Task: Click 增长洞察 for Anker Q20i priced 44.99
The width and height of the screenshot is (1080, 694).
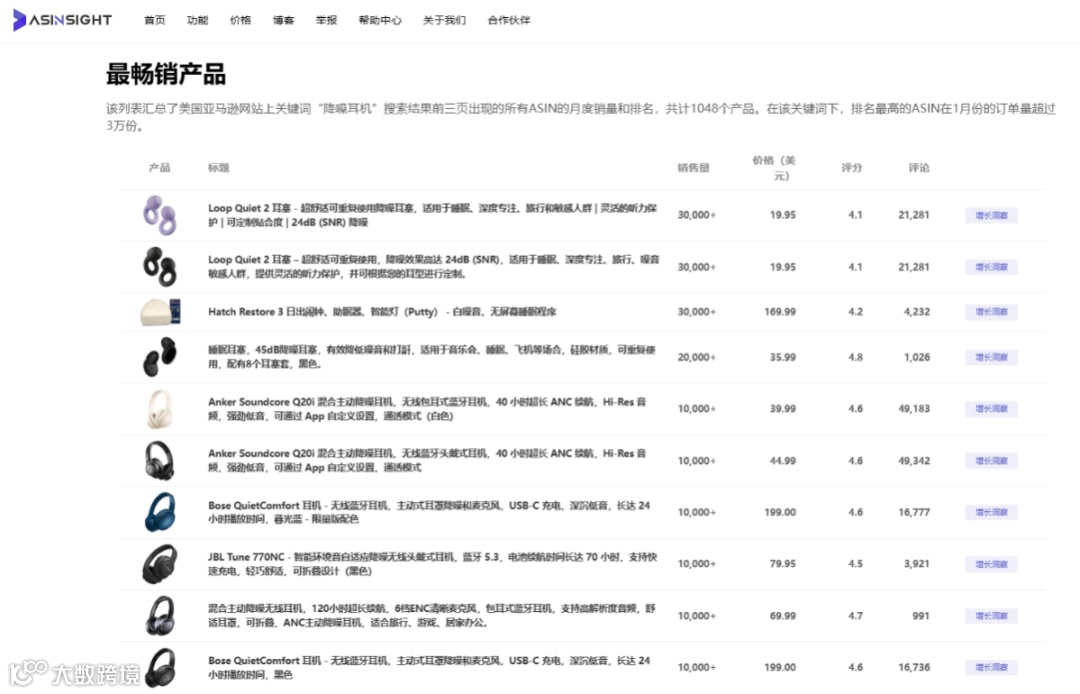Action: coord(991,461)
